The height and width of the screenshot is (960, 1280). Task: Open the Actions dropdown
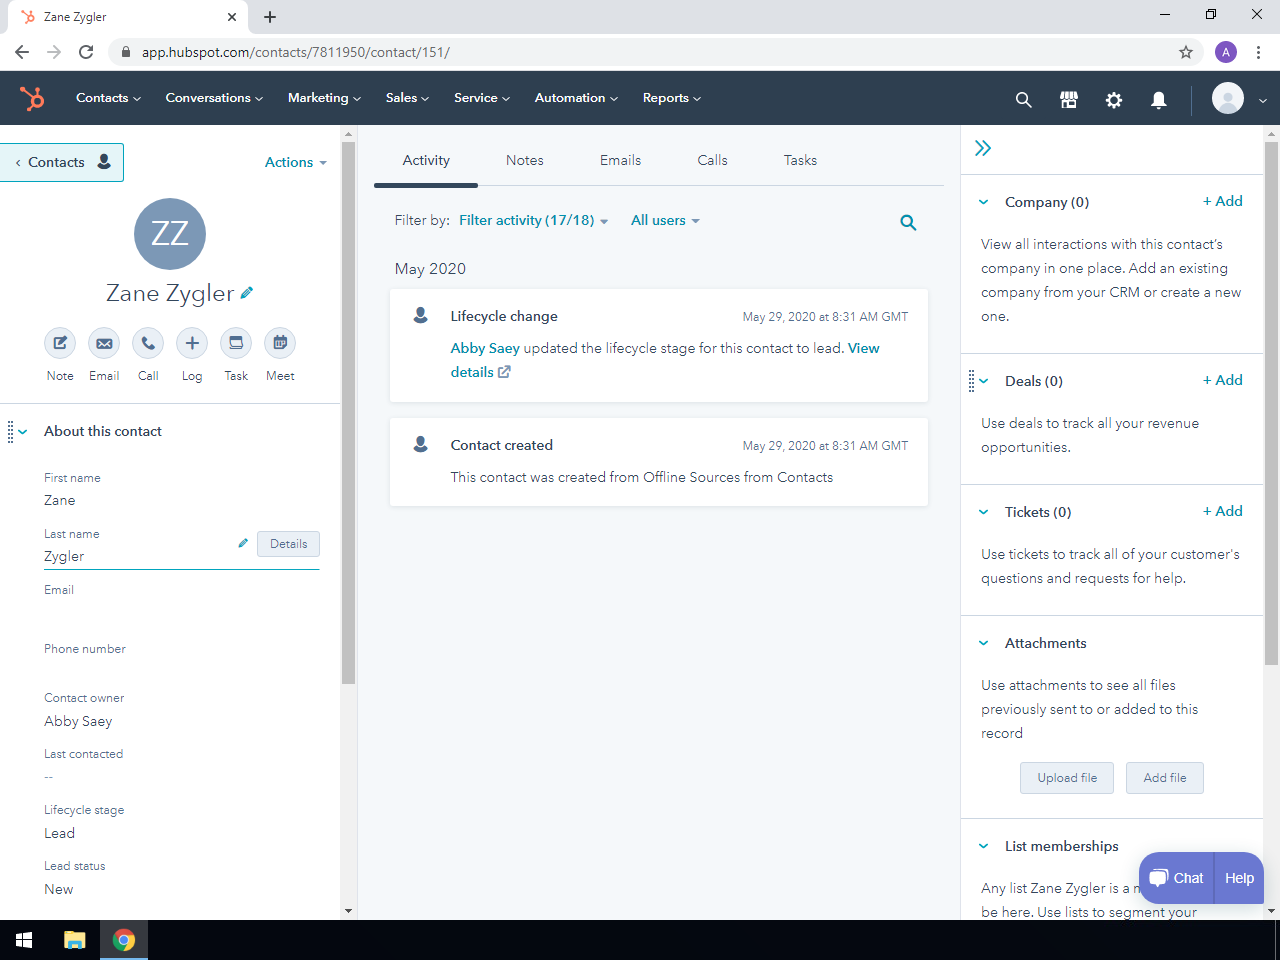pyautogui.click(x=296, y=162)
